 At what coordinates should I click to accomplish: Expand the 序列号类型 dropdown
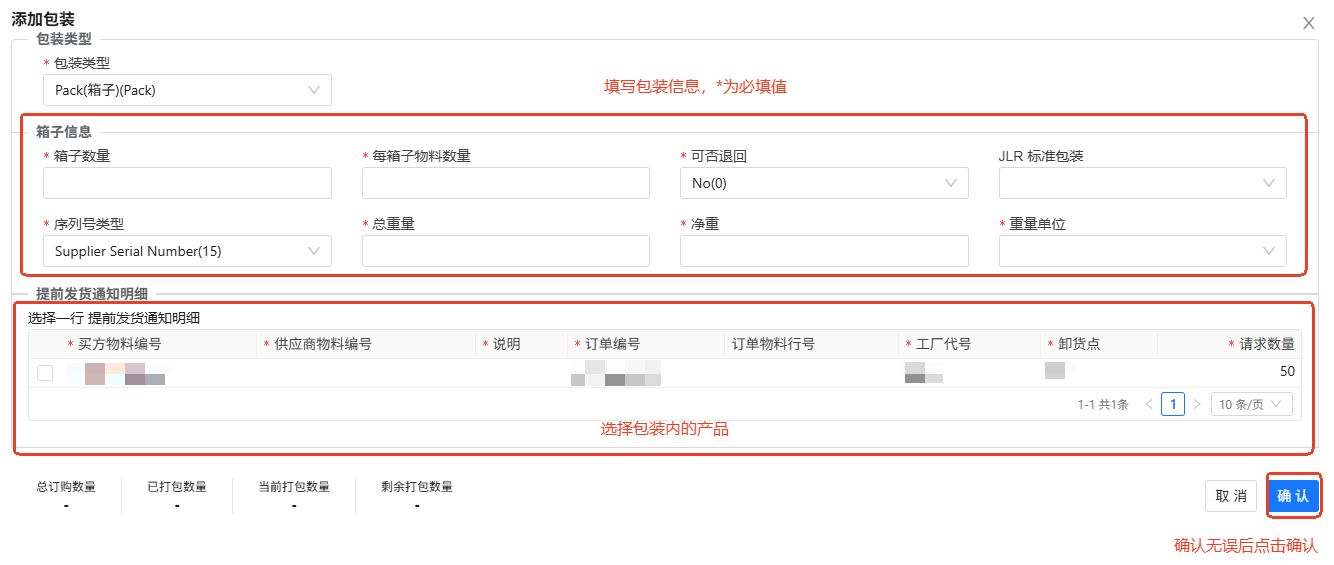187,251
